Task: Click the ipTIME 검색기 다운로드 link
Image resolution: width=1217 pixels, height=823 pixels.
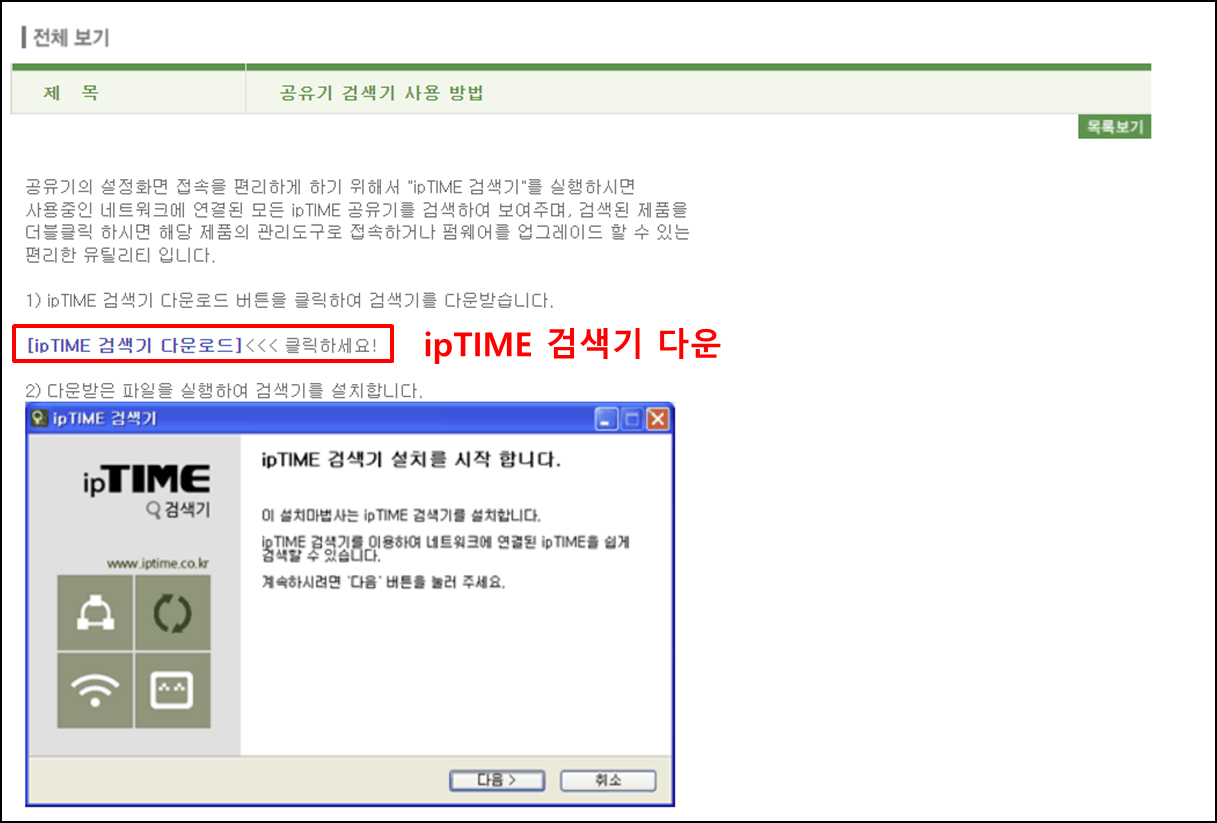Action: coord(135,345)
